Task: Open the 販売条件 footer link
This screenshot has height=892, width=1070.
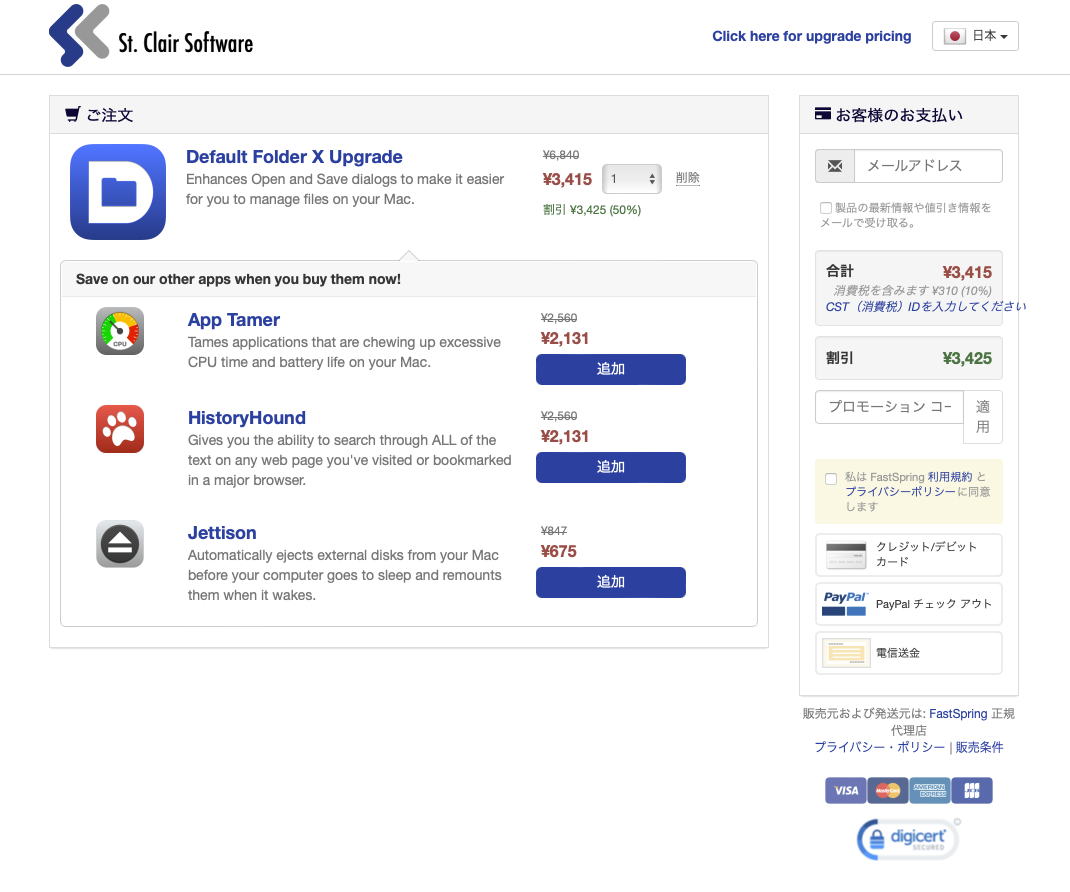Action: (x=979, y=747)
